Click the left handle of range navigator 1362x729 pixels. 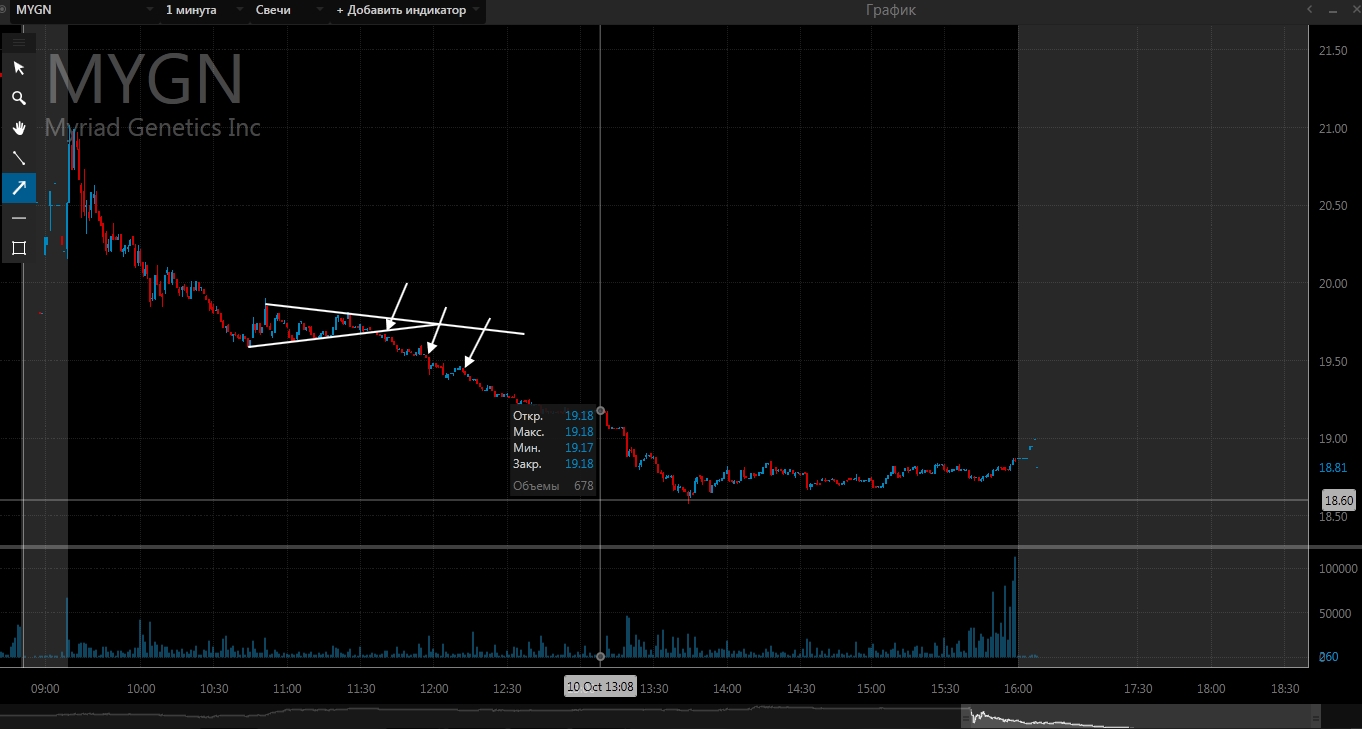(965, 717)
